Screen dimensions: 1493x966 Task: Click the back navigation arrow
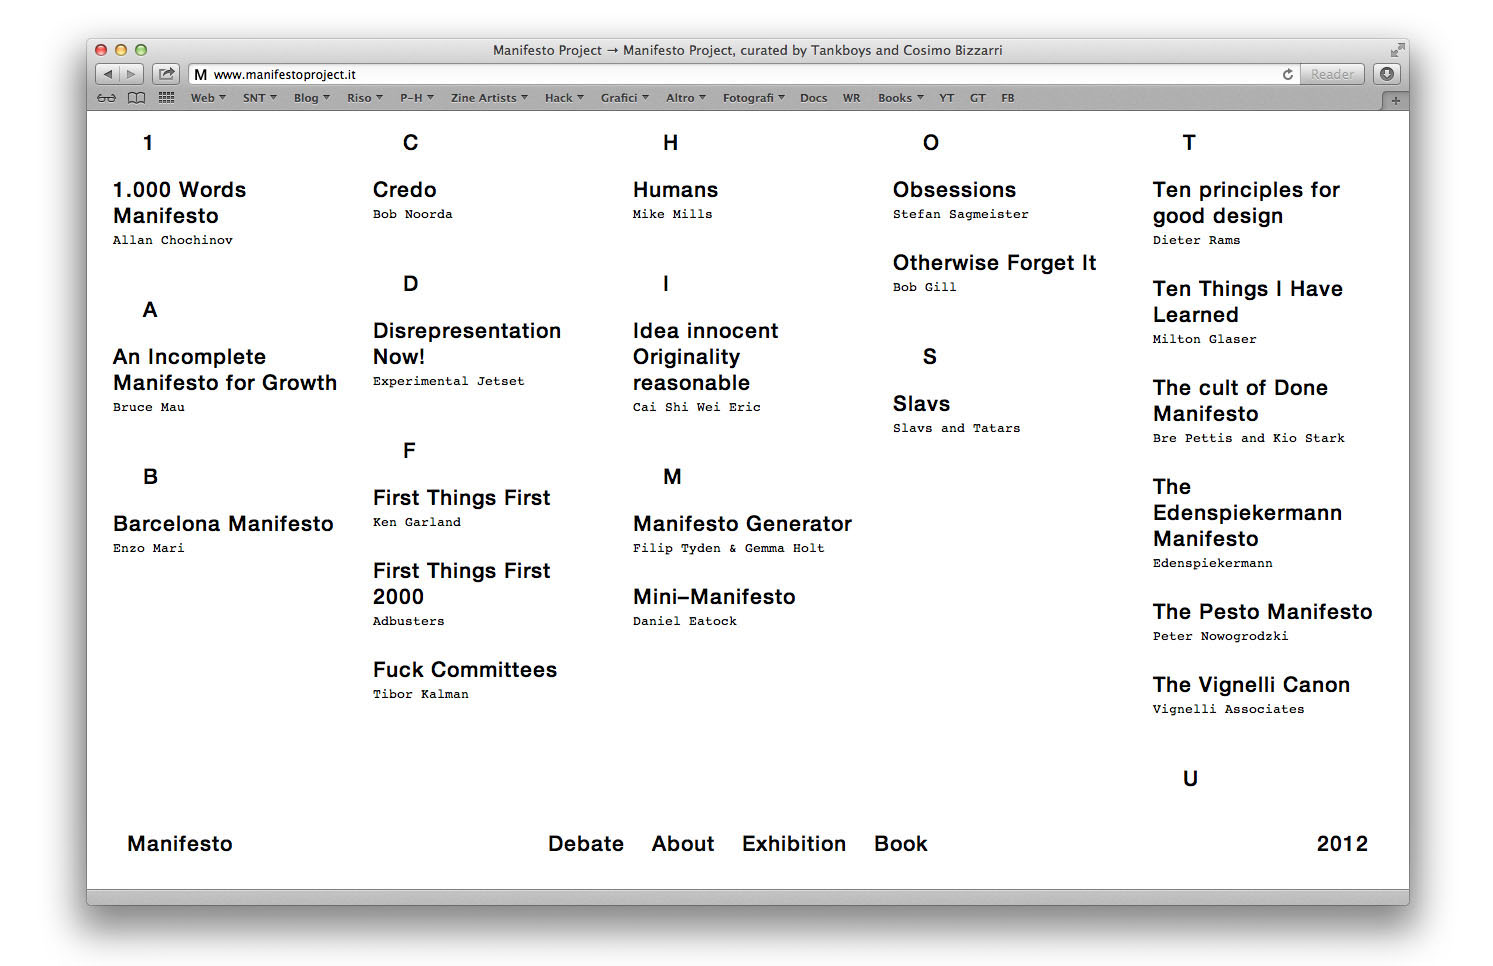[106, 73]
